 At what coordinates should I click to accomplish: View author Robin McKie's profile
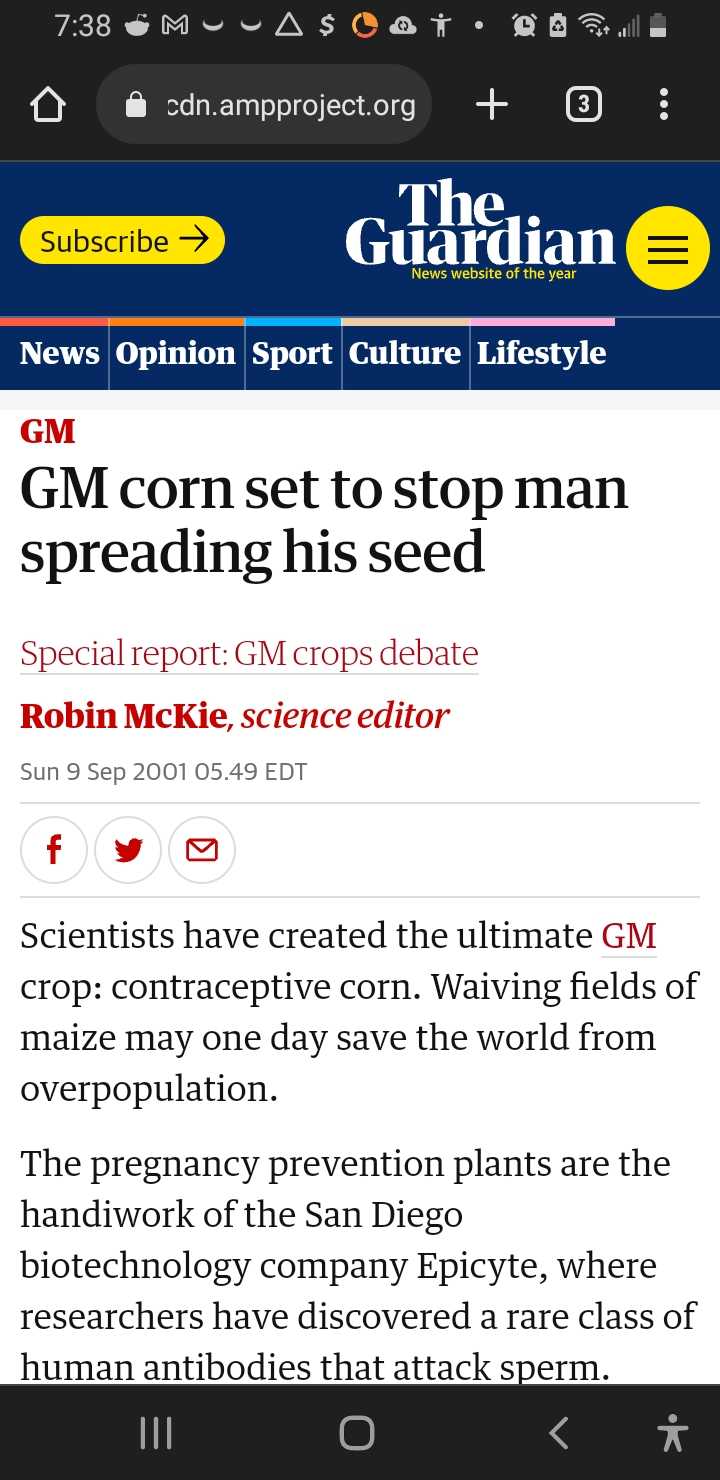[x=123, y=716]
